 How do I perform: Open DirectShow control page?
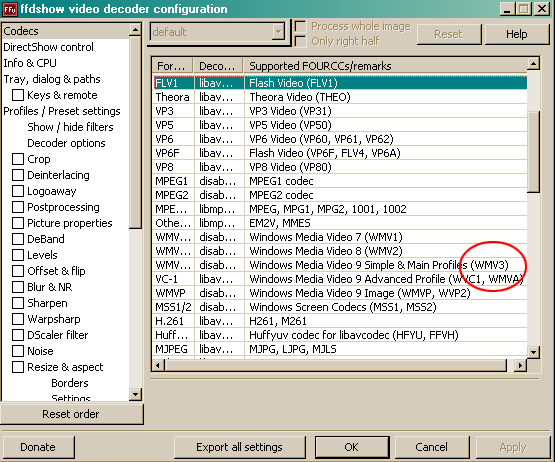48,47
